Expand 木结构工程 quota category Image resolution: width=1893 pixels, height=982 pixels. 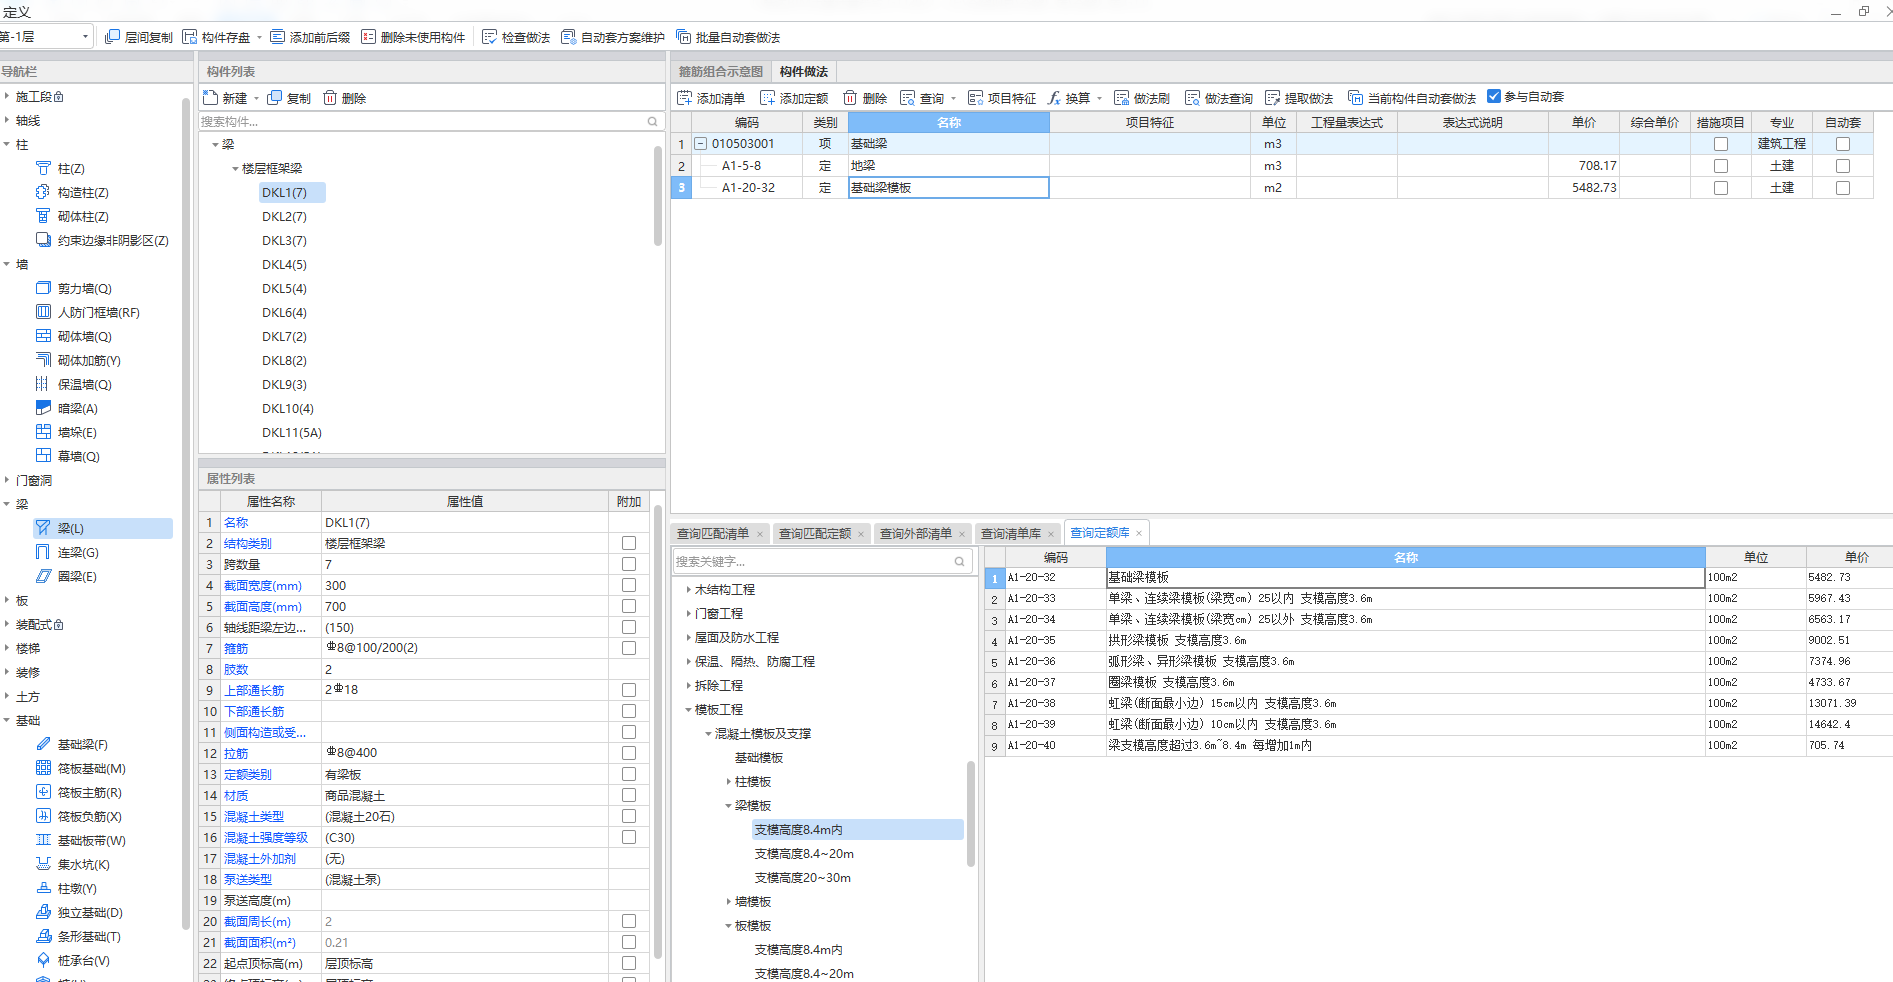pyautogui.click(x=688, y=589)
